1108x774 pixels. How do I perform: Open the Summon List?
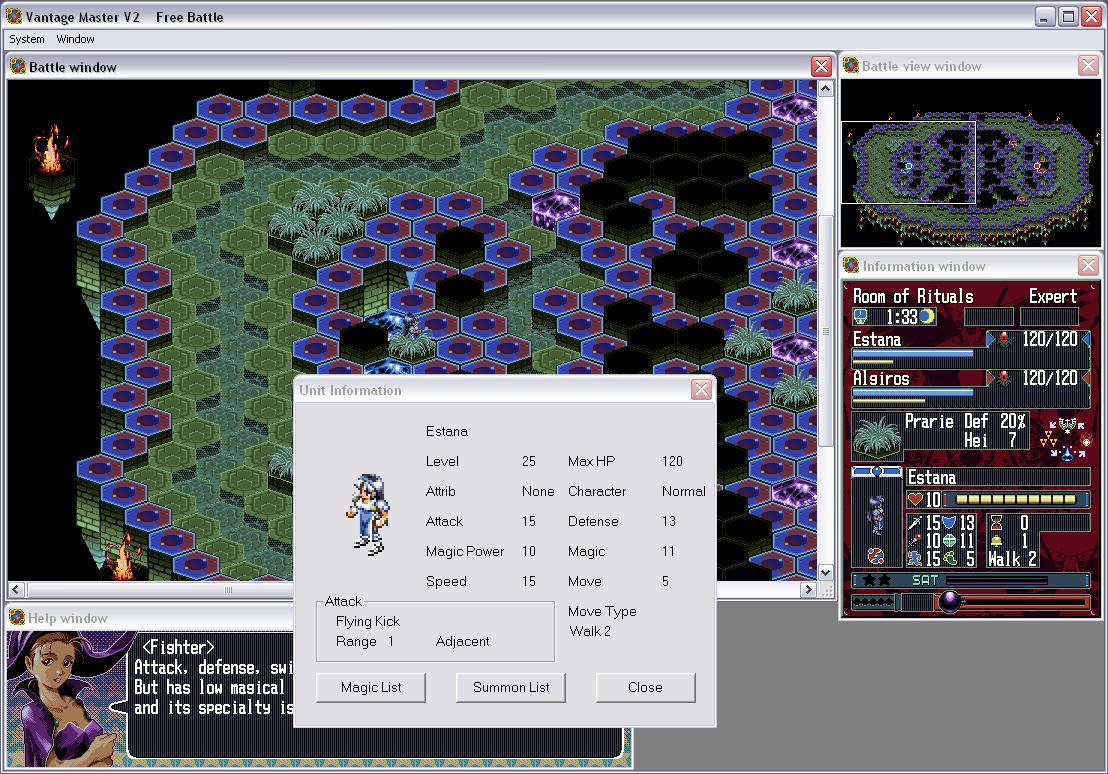click(511, 687)
